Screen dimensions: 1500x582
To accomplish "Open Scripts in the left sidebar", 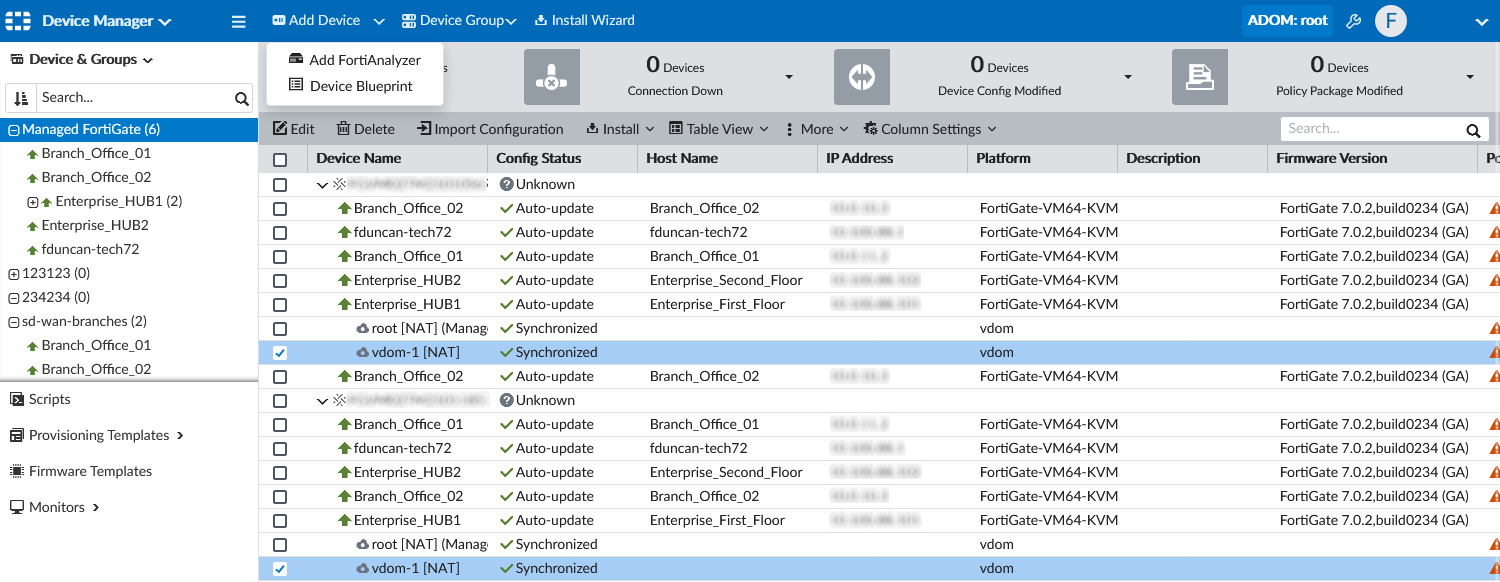I will pos(49,399).
